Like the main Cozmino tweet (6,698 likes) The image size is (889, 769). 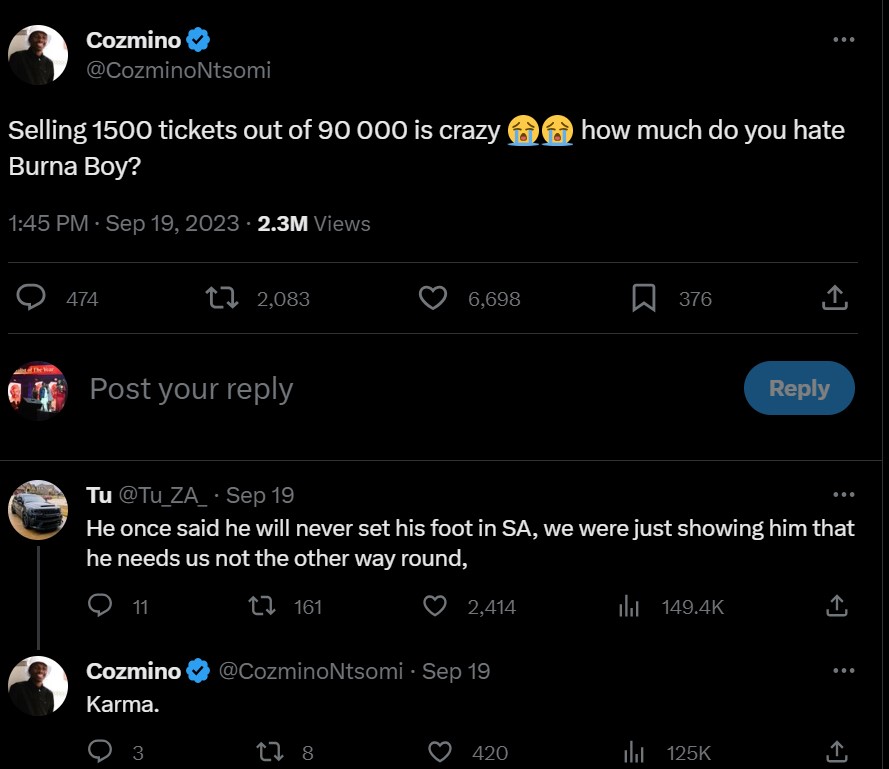tap(432, 298)
